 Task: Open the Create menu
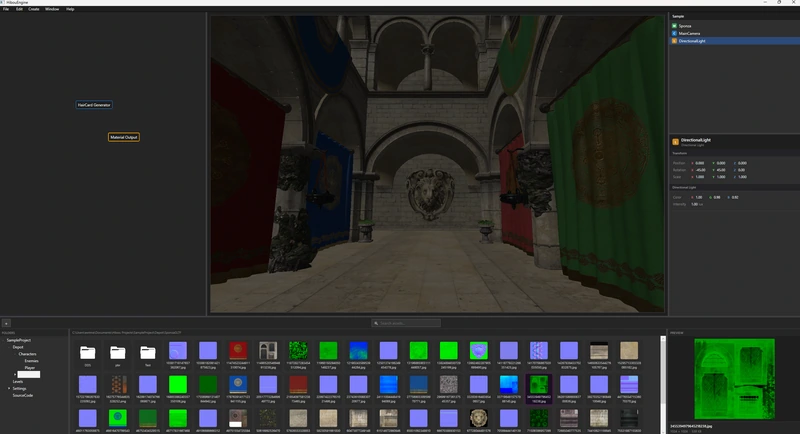coord(34,9)
